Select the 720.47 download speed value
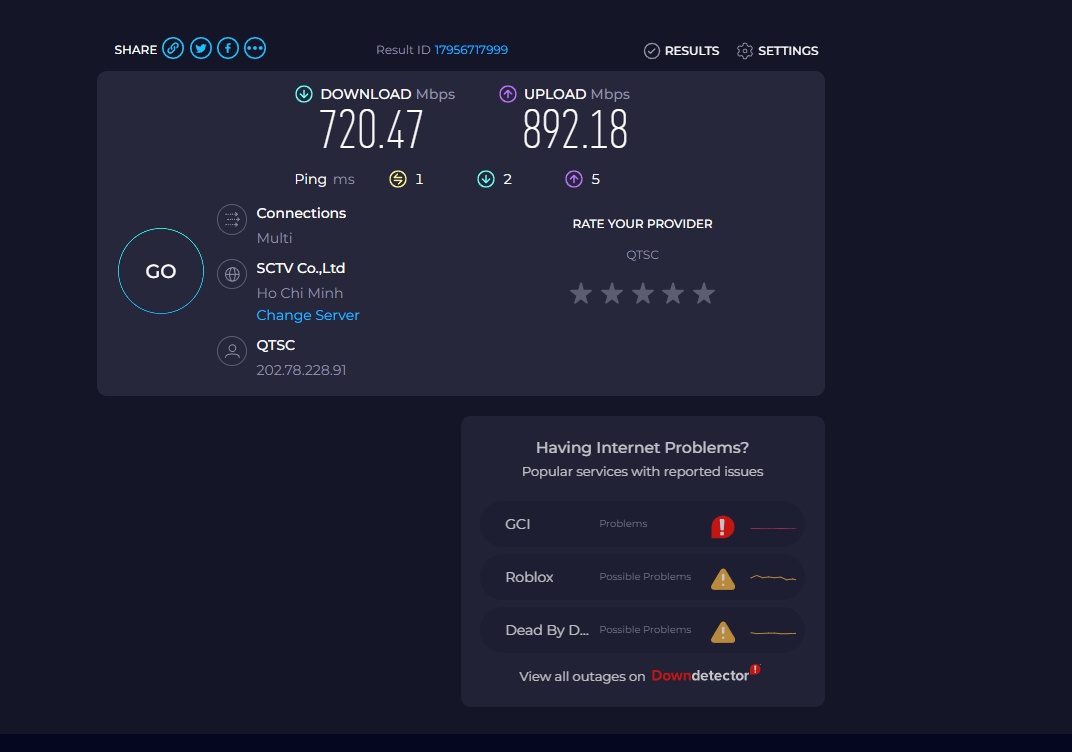The height and width of the screenshot is (752, 1072). [371, 130]
